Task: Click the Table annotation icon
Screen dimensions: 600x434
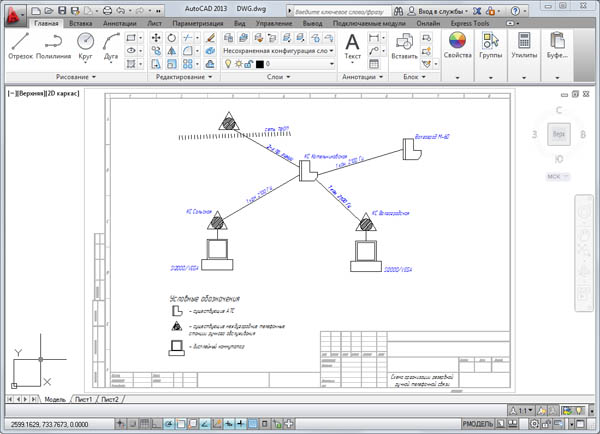Action: 374,64
